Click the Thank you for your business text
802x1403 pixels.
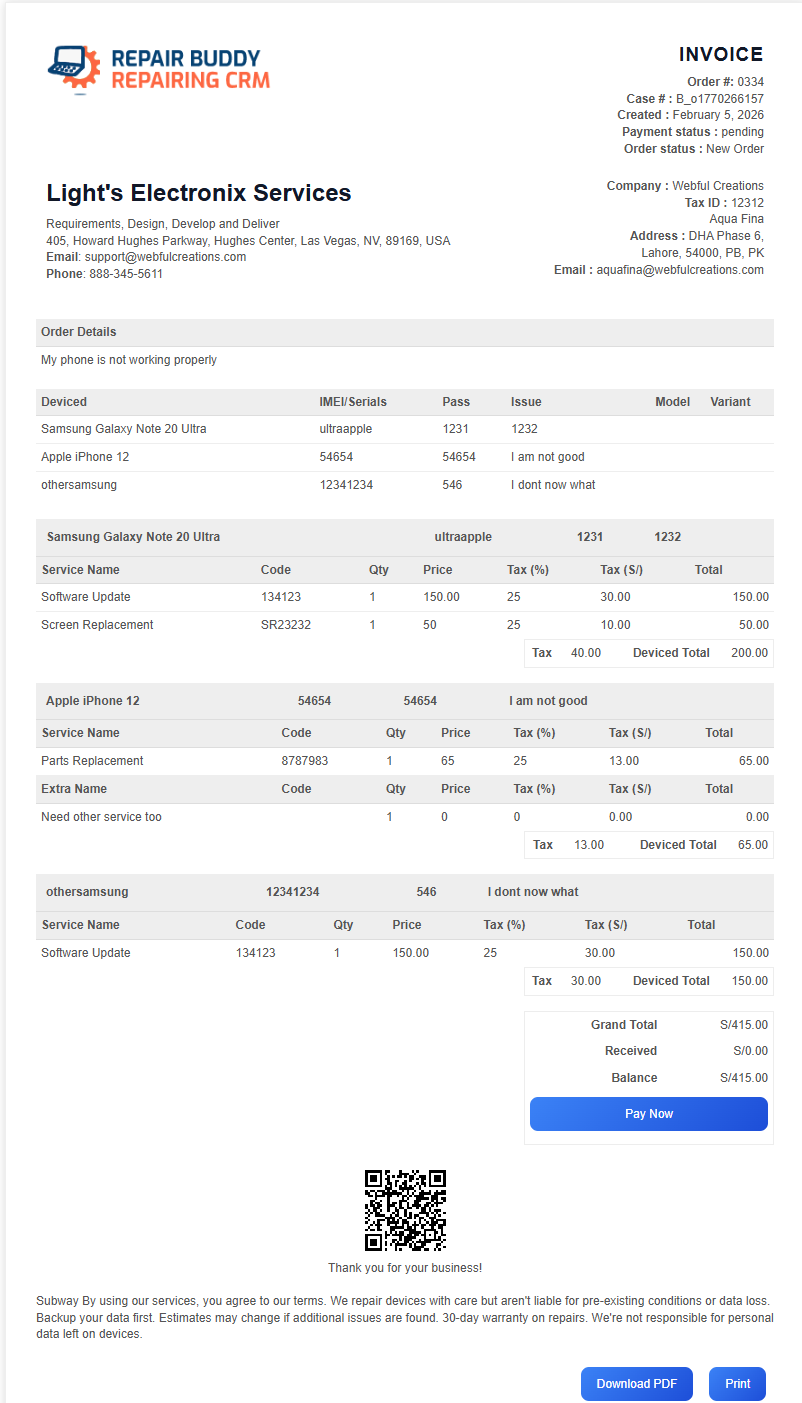(x=405, y=1268)
